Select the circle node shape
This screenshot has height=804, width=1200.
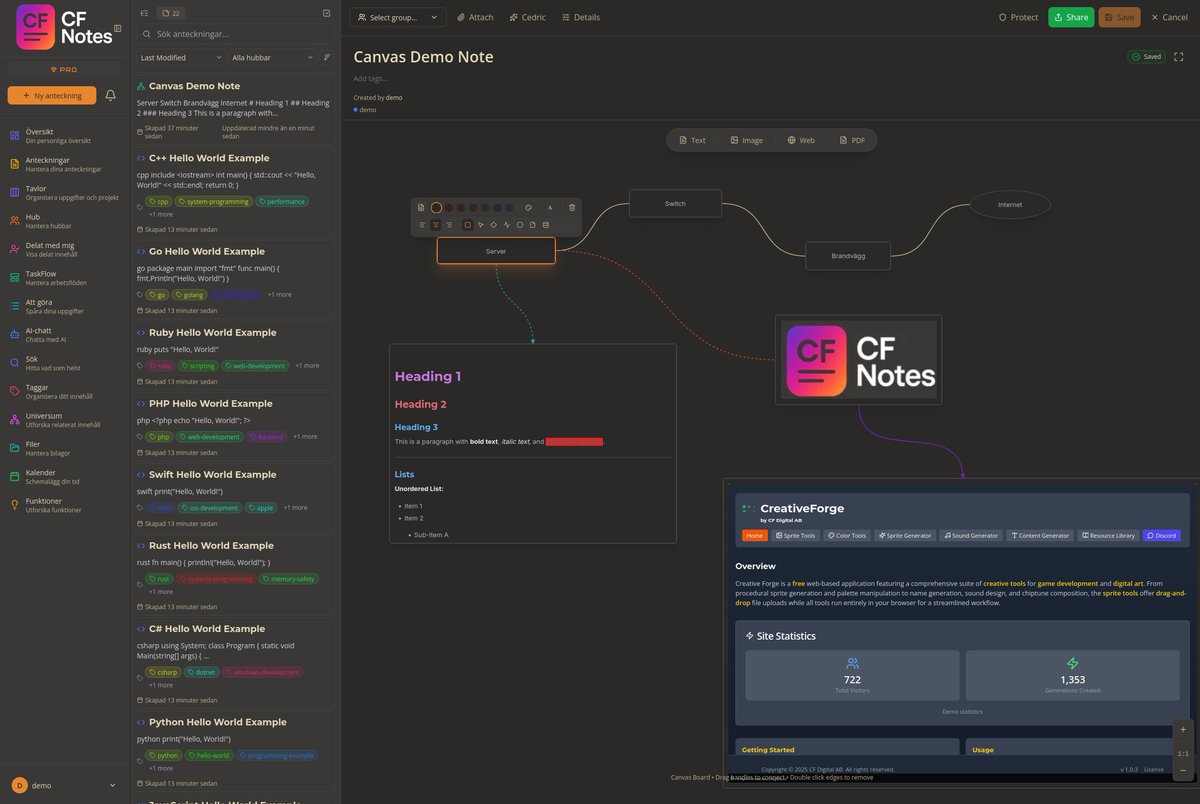[x=520, y=225]
